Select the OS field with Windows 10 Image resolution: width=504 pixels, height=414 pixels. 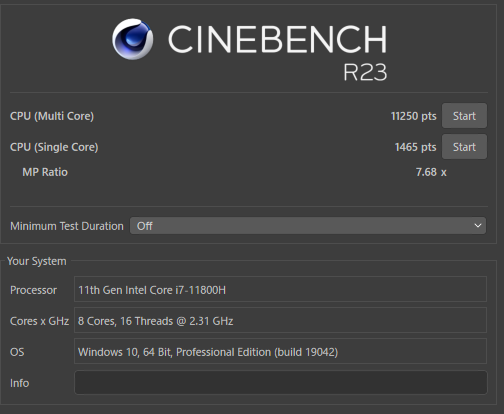point(281,351)
